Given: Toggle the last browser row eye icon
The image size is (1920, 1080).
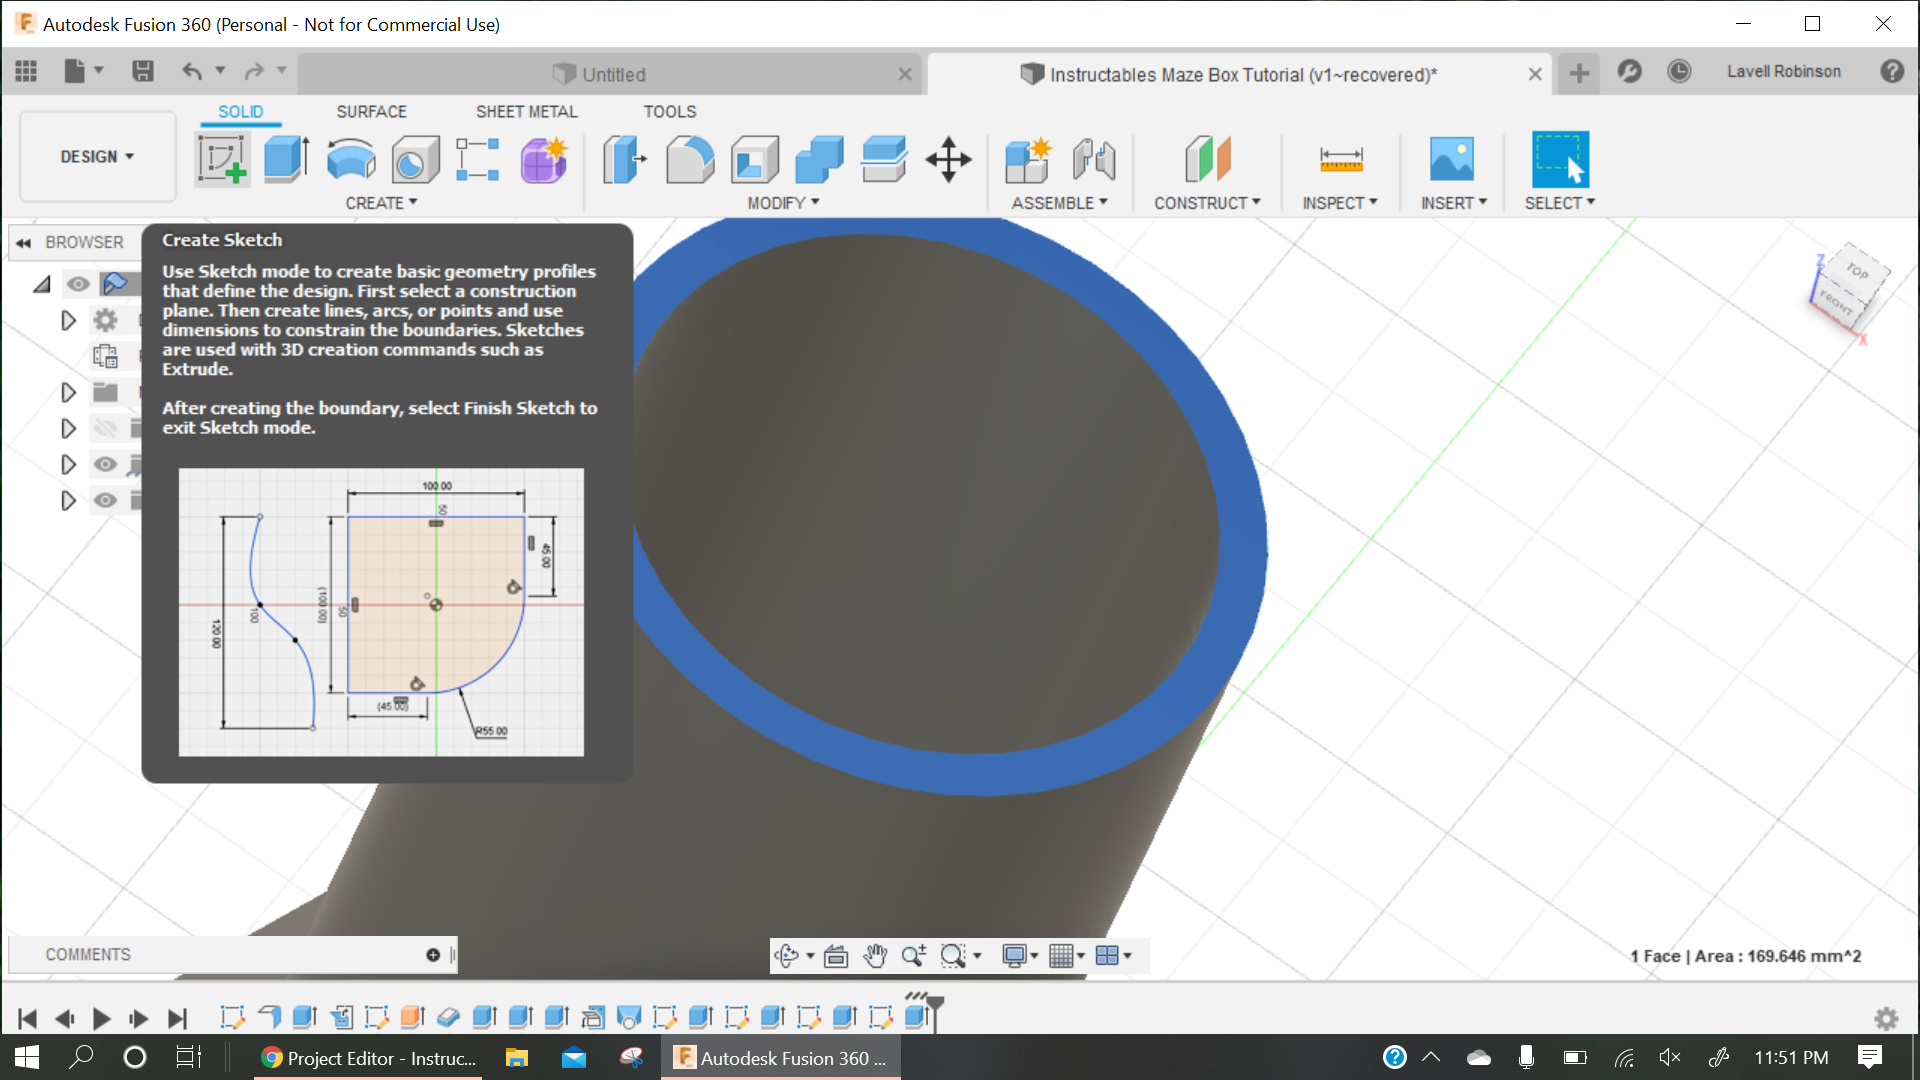Looking at the screenshot, I should pos(105,500).
